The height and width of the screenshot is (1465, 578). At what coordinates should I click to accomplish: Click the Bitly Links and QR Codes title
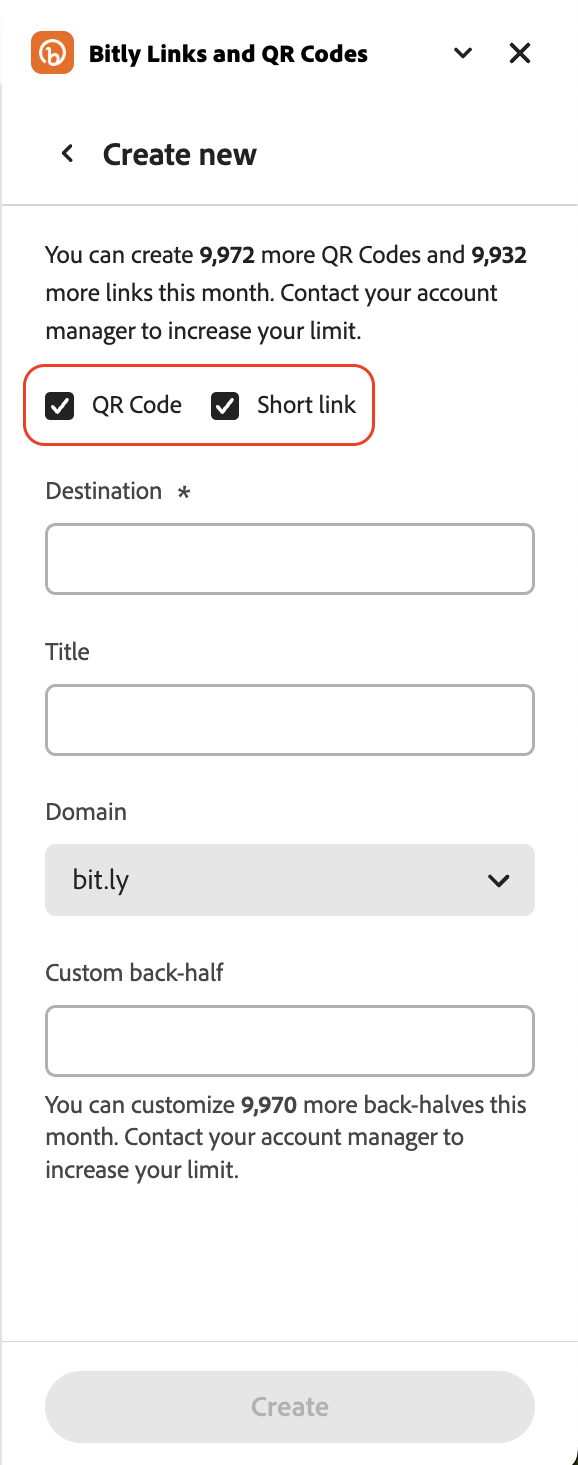click(228, 54)
